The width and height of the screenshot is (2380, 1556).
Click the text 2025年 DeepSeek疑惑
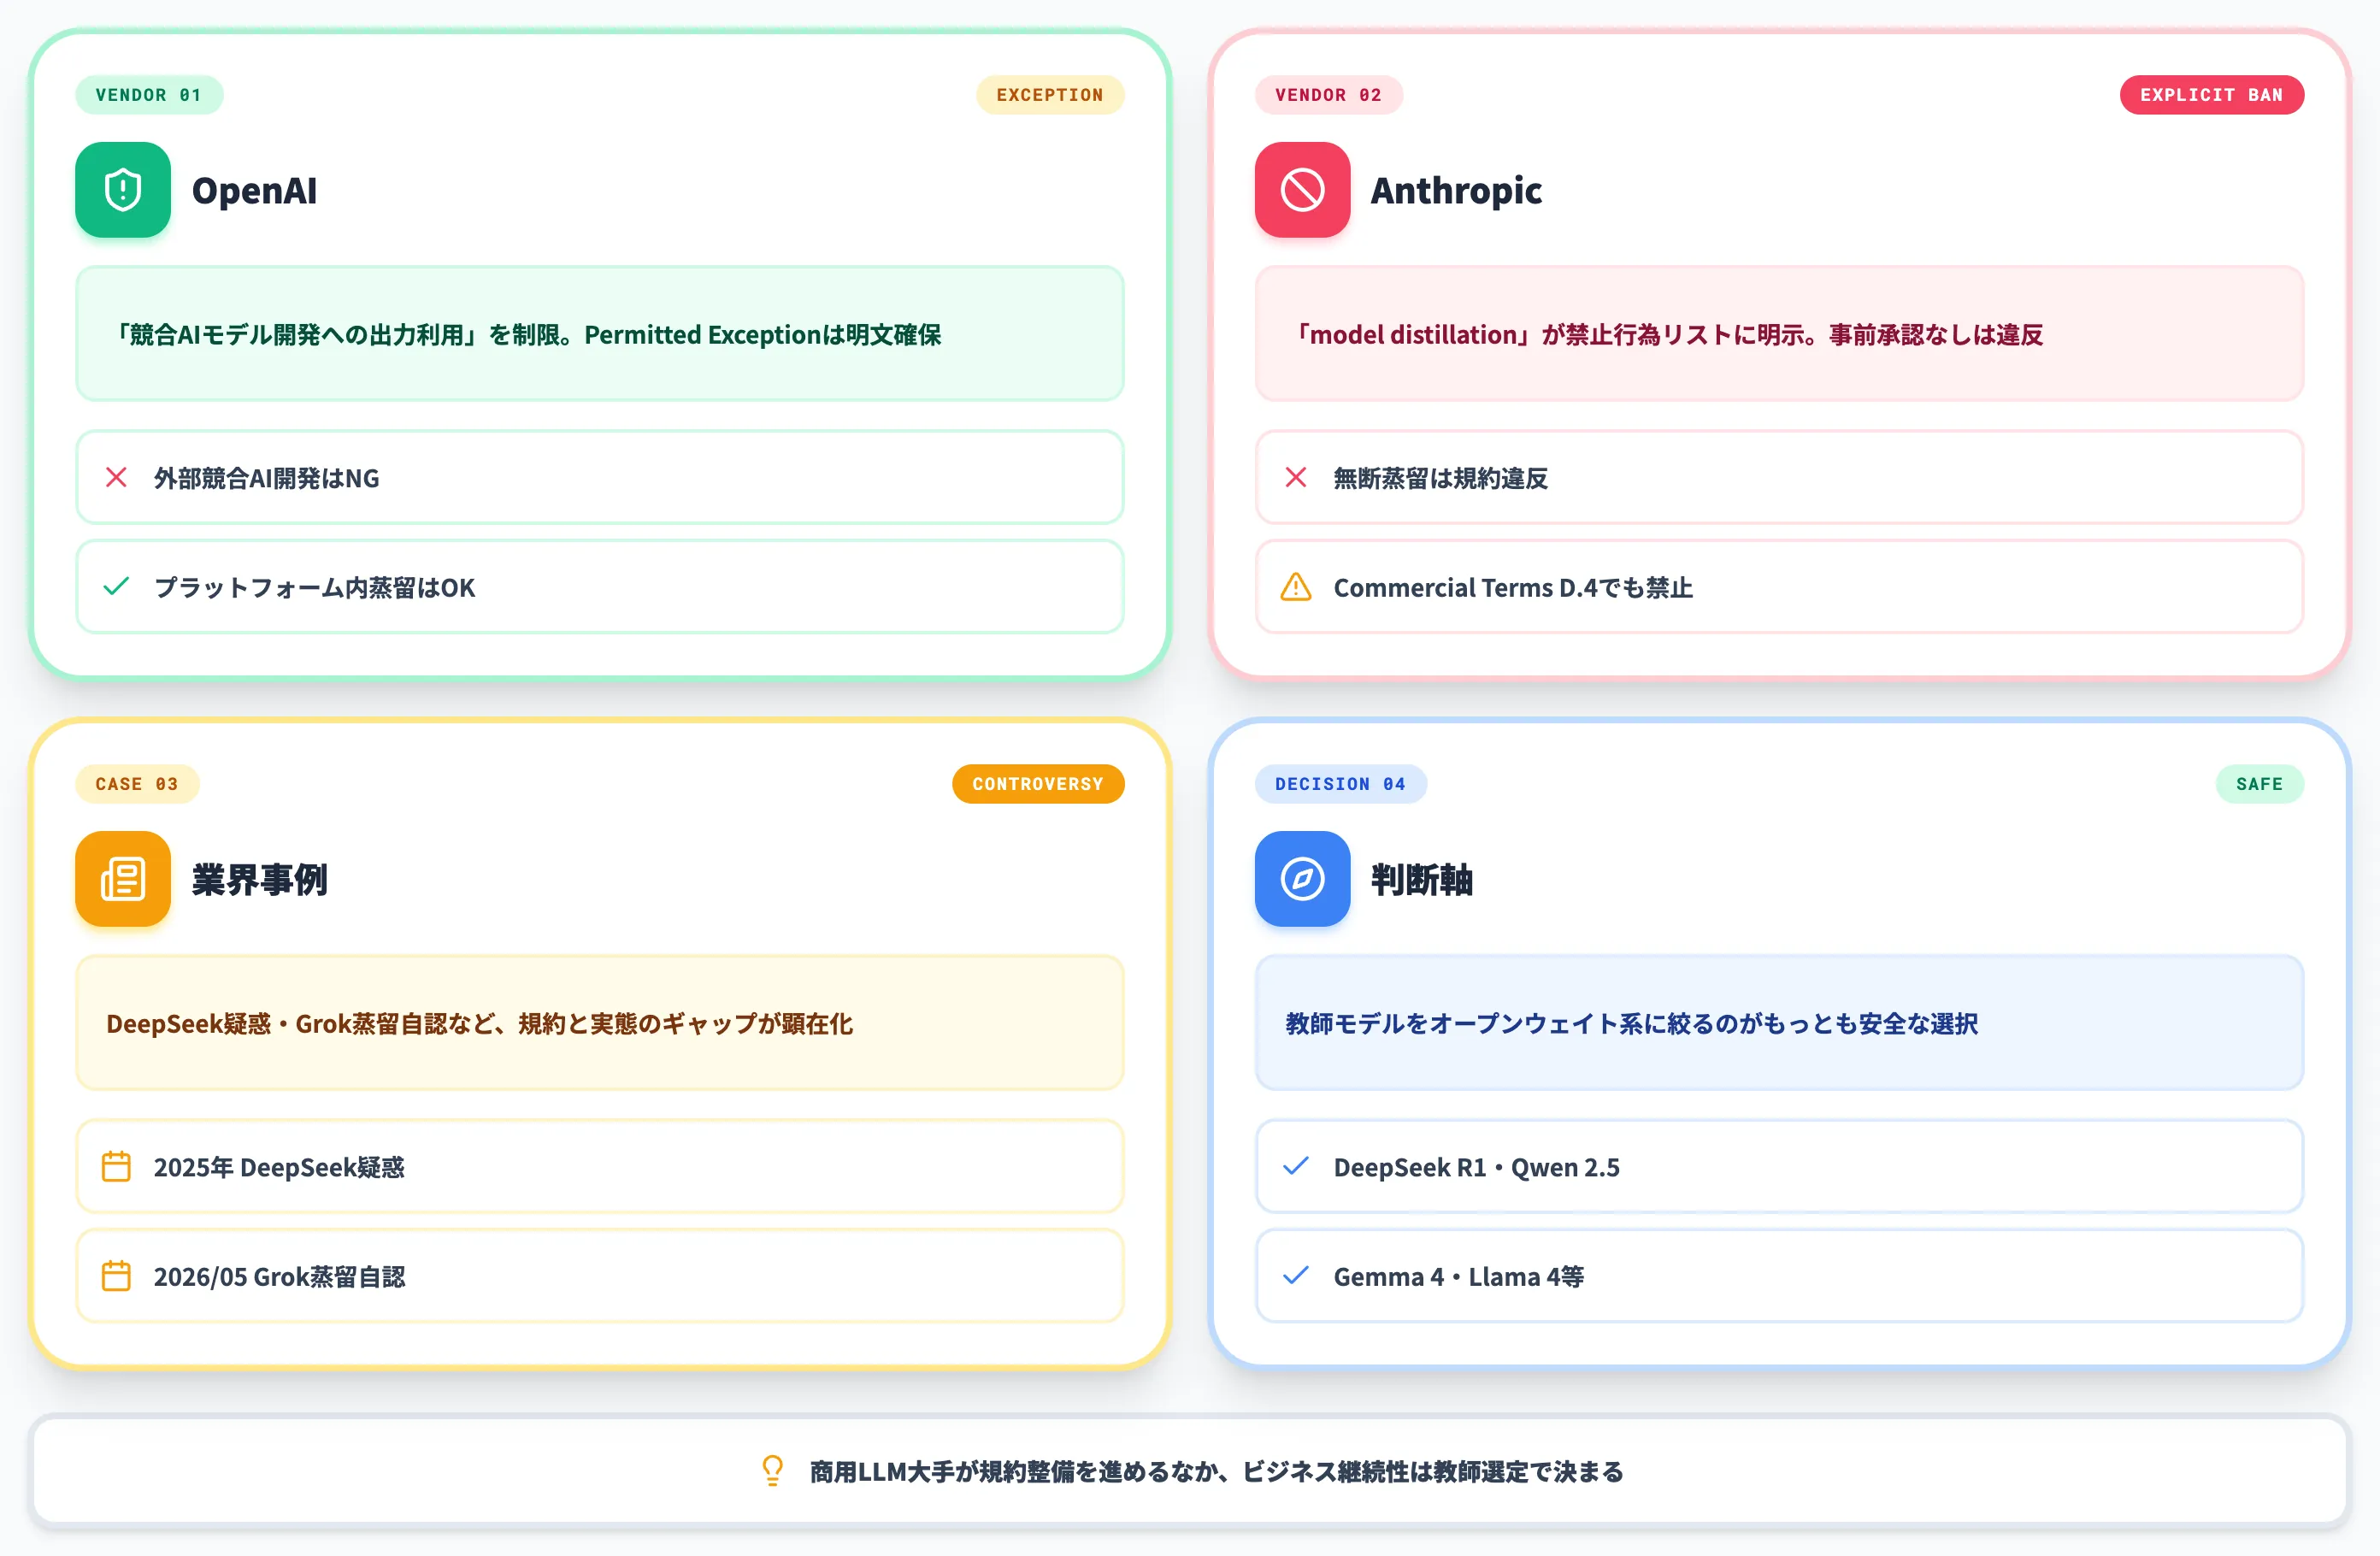tap(279, 1167)
